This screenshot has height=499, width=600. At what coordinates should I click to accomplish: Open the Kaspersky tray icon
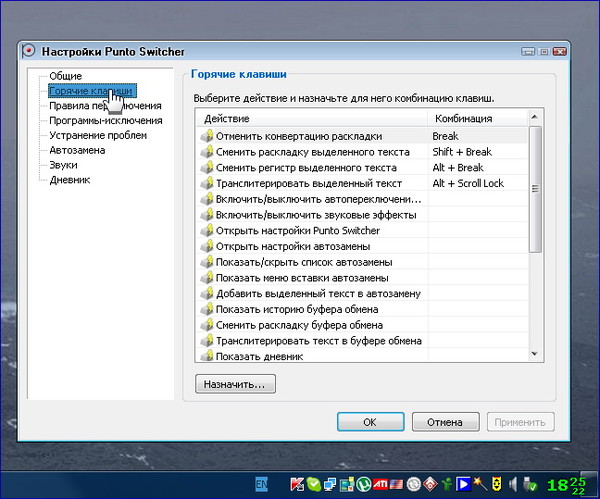coord(297,484)
